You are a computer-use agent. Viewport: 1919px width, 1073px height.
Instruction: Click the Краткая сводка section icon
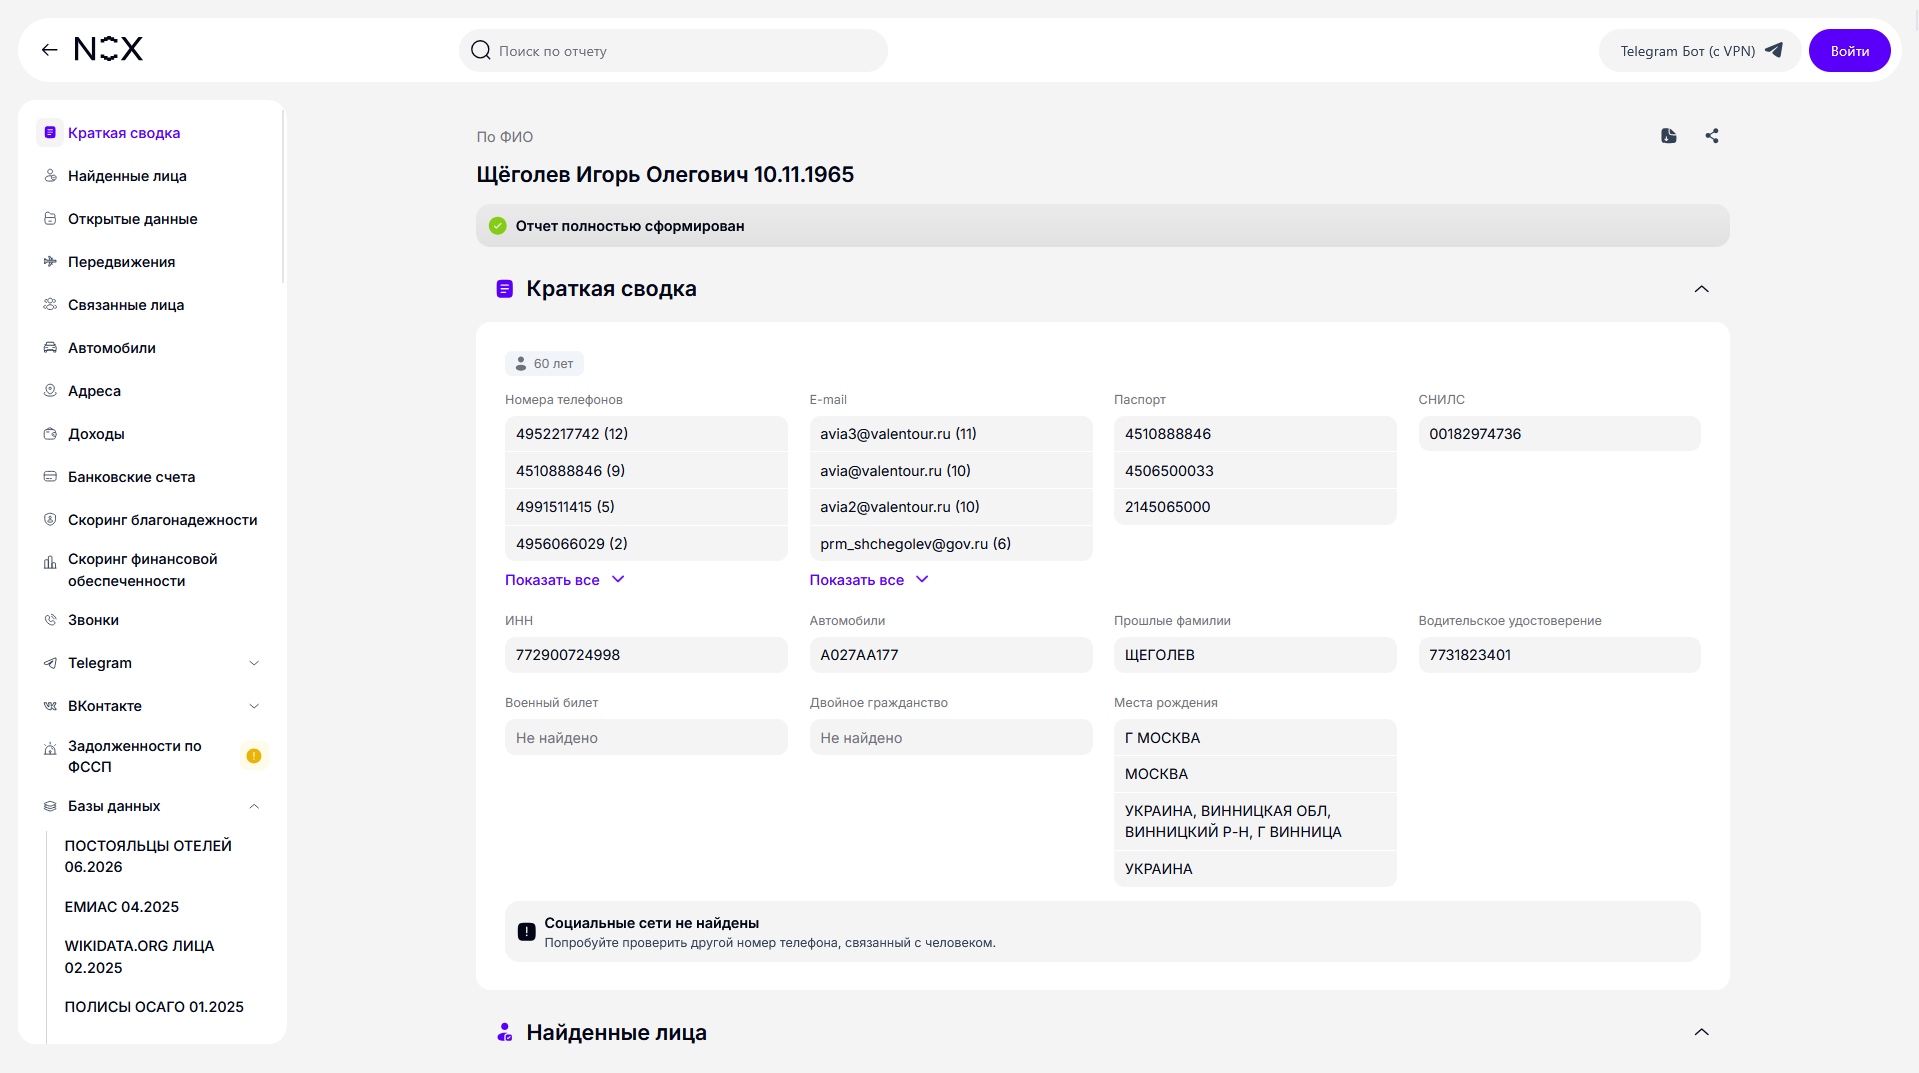(x=505, y=289)
